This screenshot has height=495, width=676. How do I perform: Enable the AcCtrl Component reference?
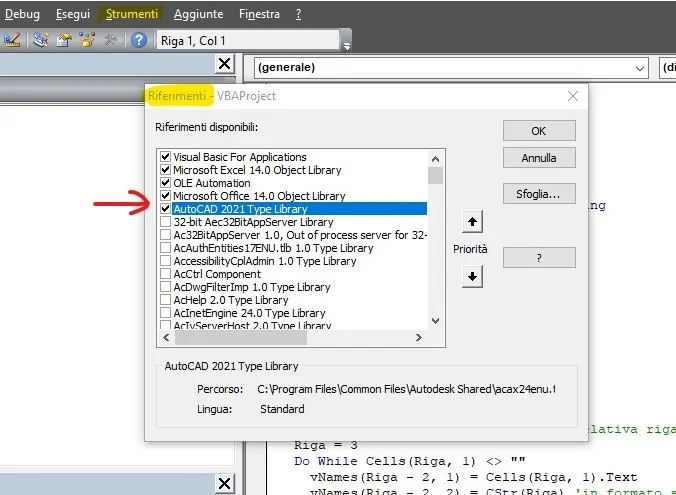click(x=166, y=274)
